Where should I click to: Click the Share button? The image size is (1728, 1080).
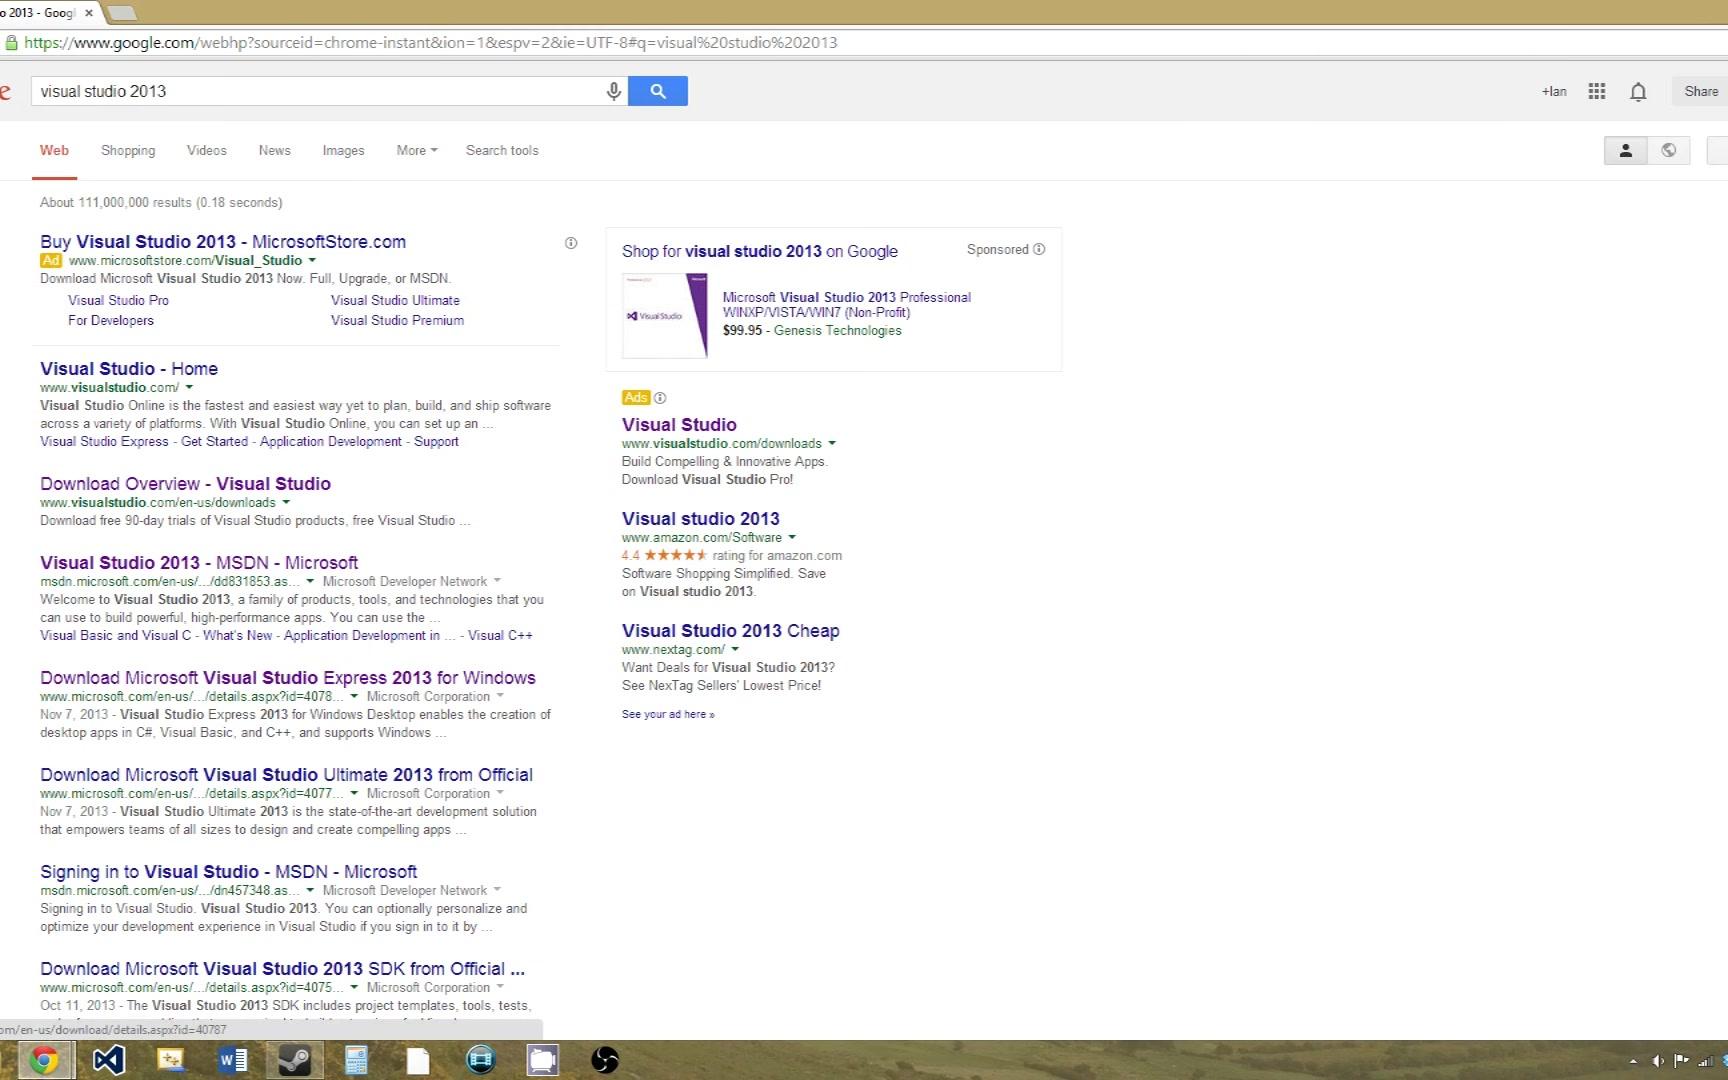click(x=1700, y=91)
